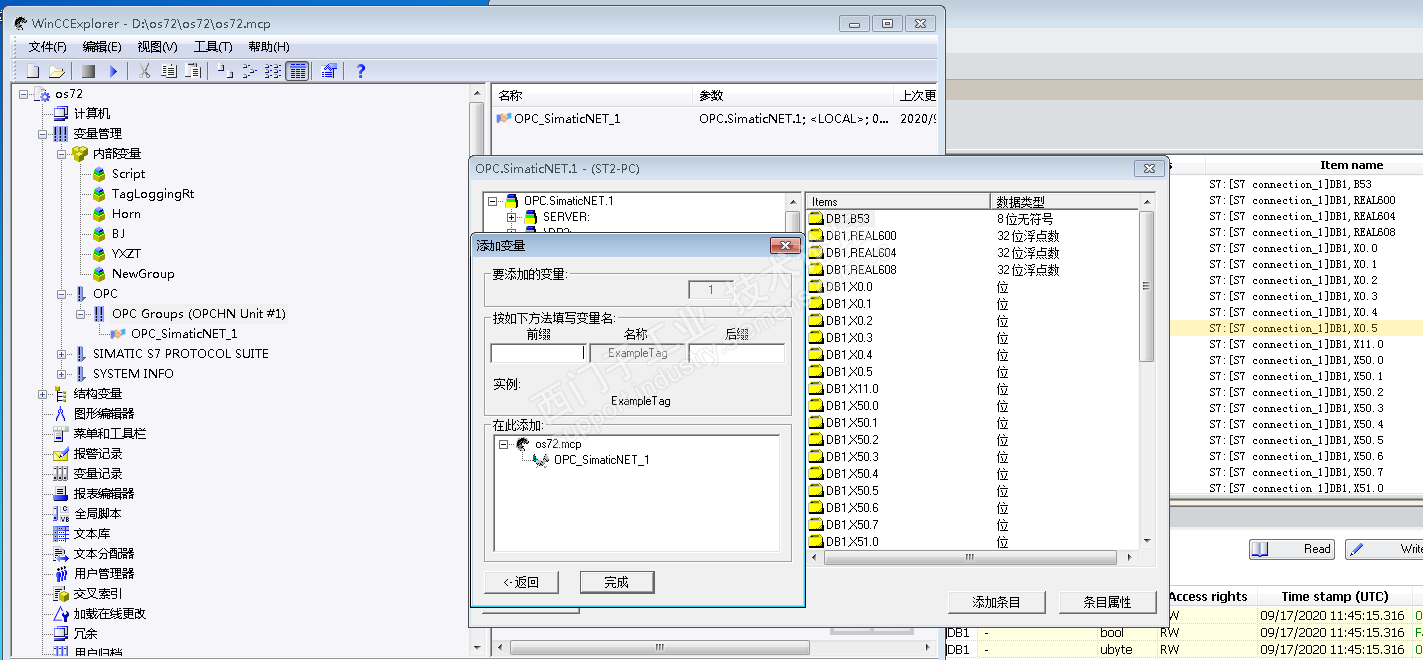The height and width of the screenshot is (660, 1423).
Task: Click the <-返回 button
Action: (x=521, y=582)
